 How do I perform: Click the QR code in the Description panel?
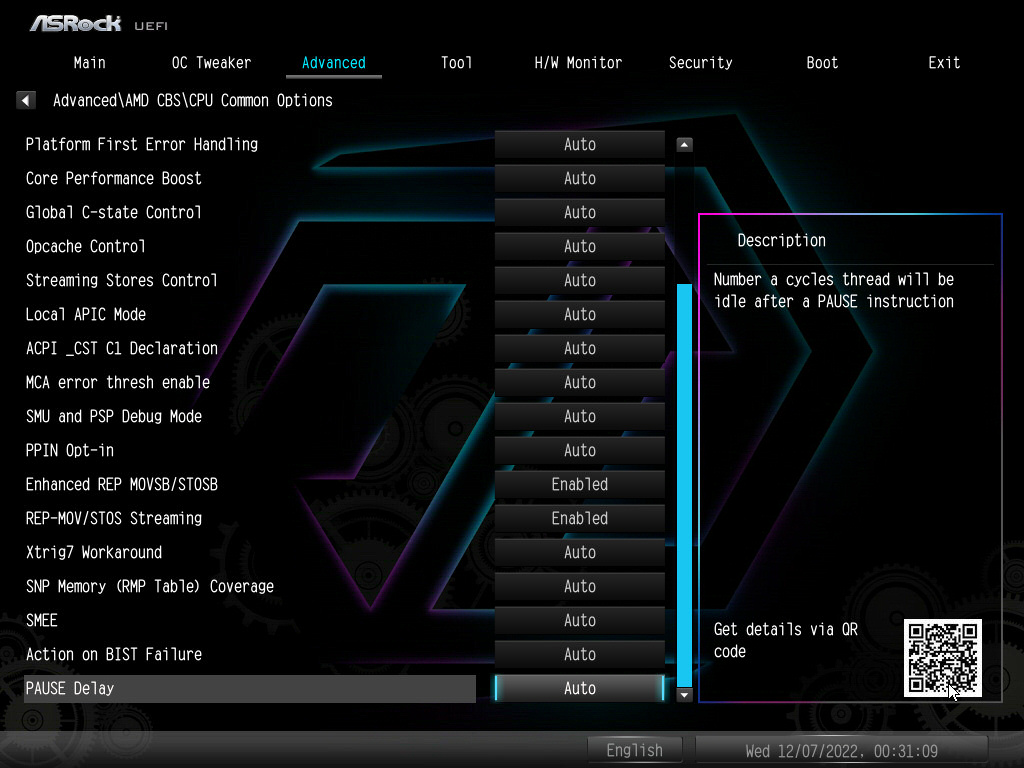click(943, 658)
